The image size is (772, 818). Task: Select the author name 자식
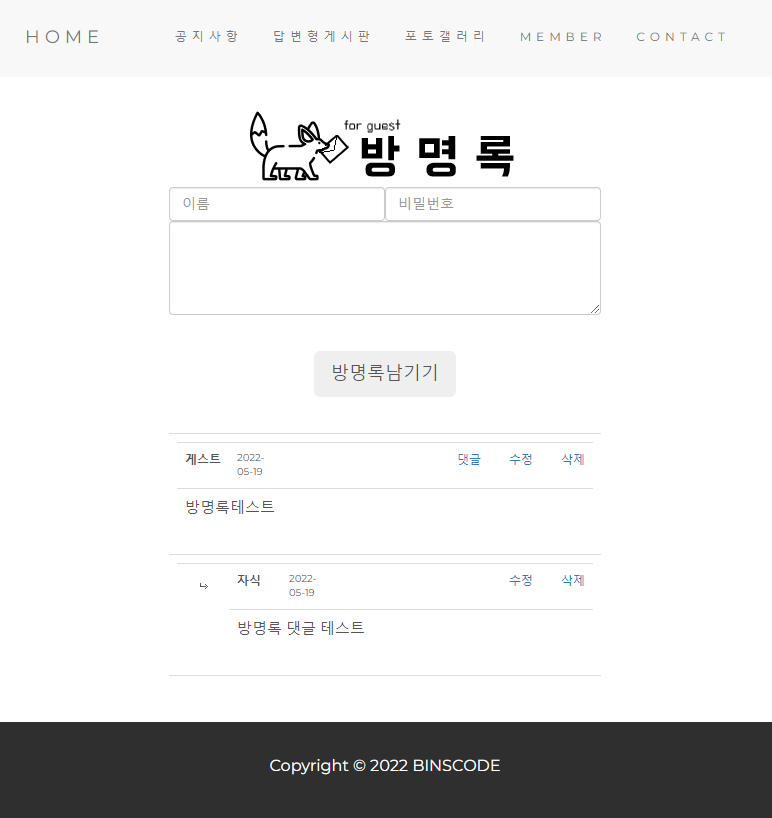[249, 580]
